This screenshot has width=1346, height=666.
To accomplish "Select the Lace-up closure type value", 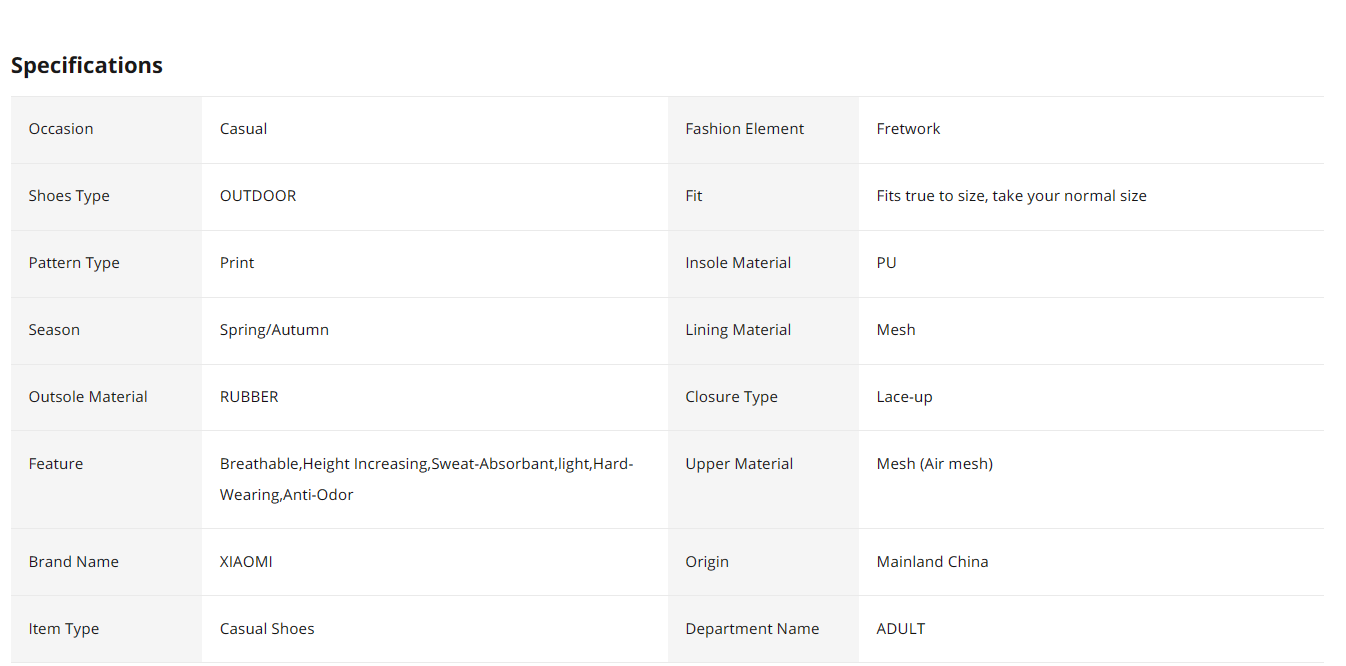I will click(x=904, y=397).
